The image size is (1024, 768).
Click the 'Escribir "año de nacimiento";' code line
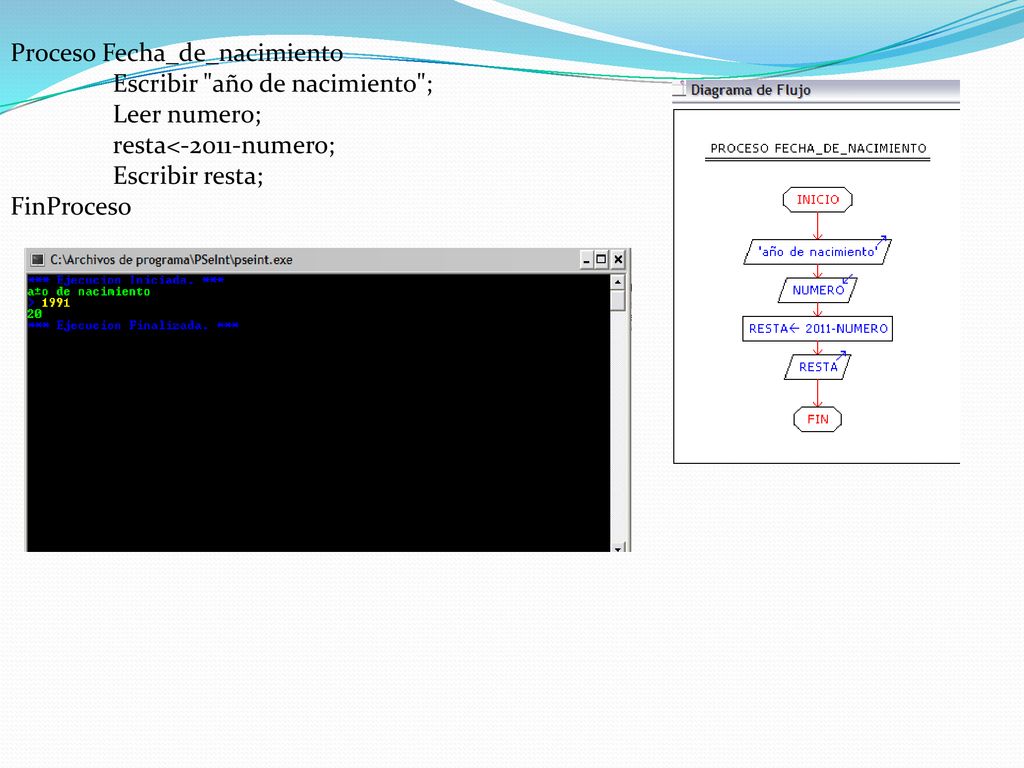273,84
